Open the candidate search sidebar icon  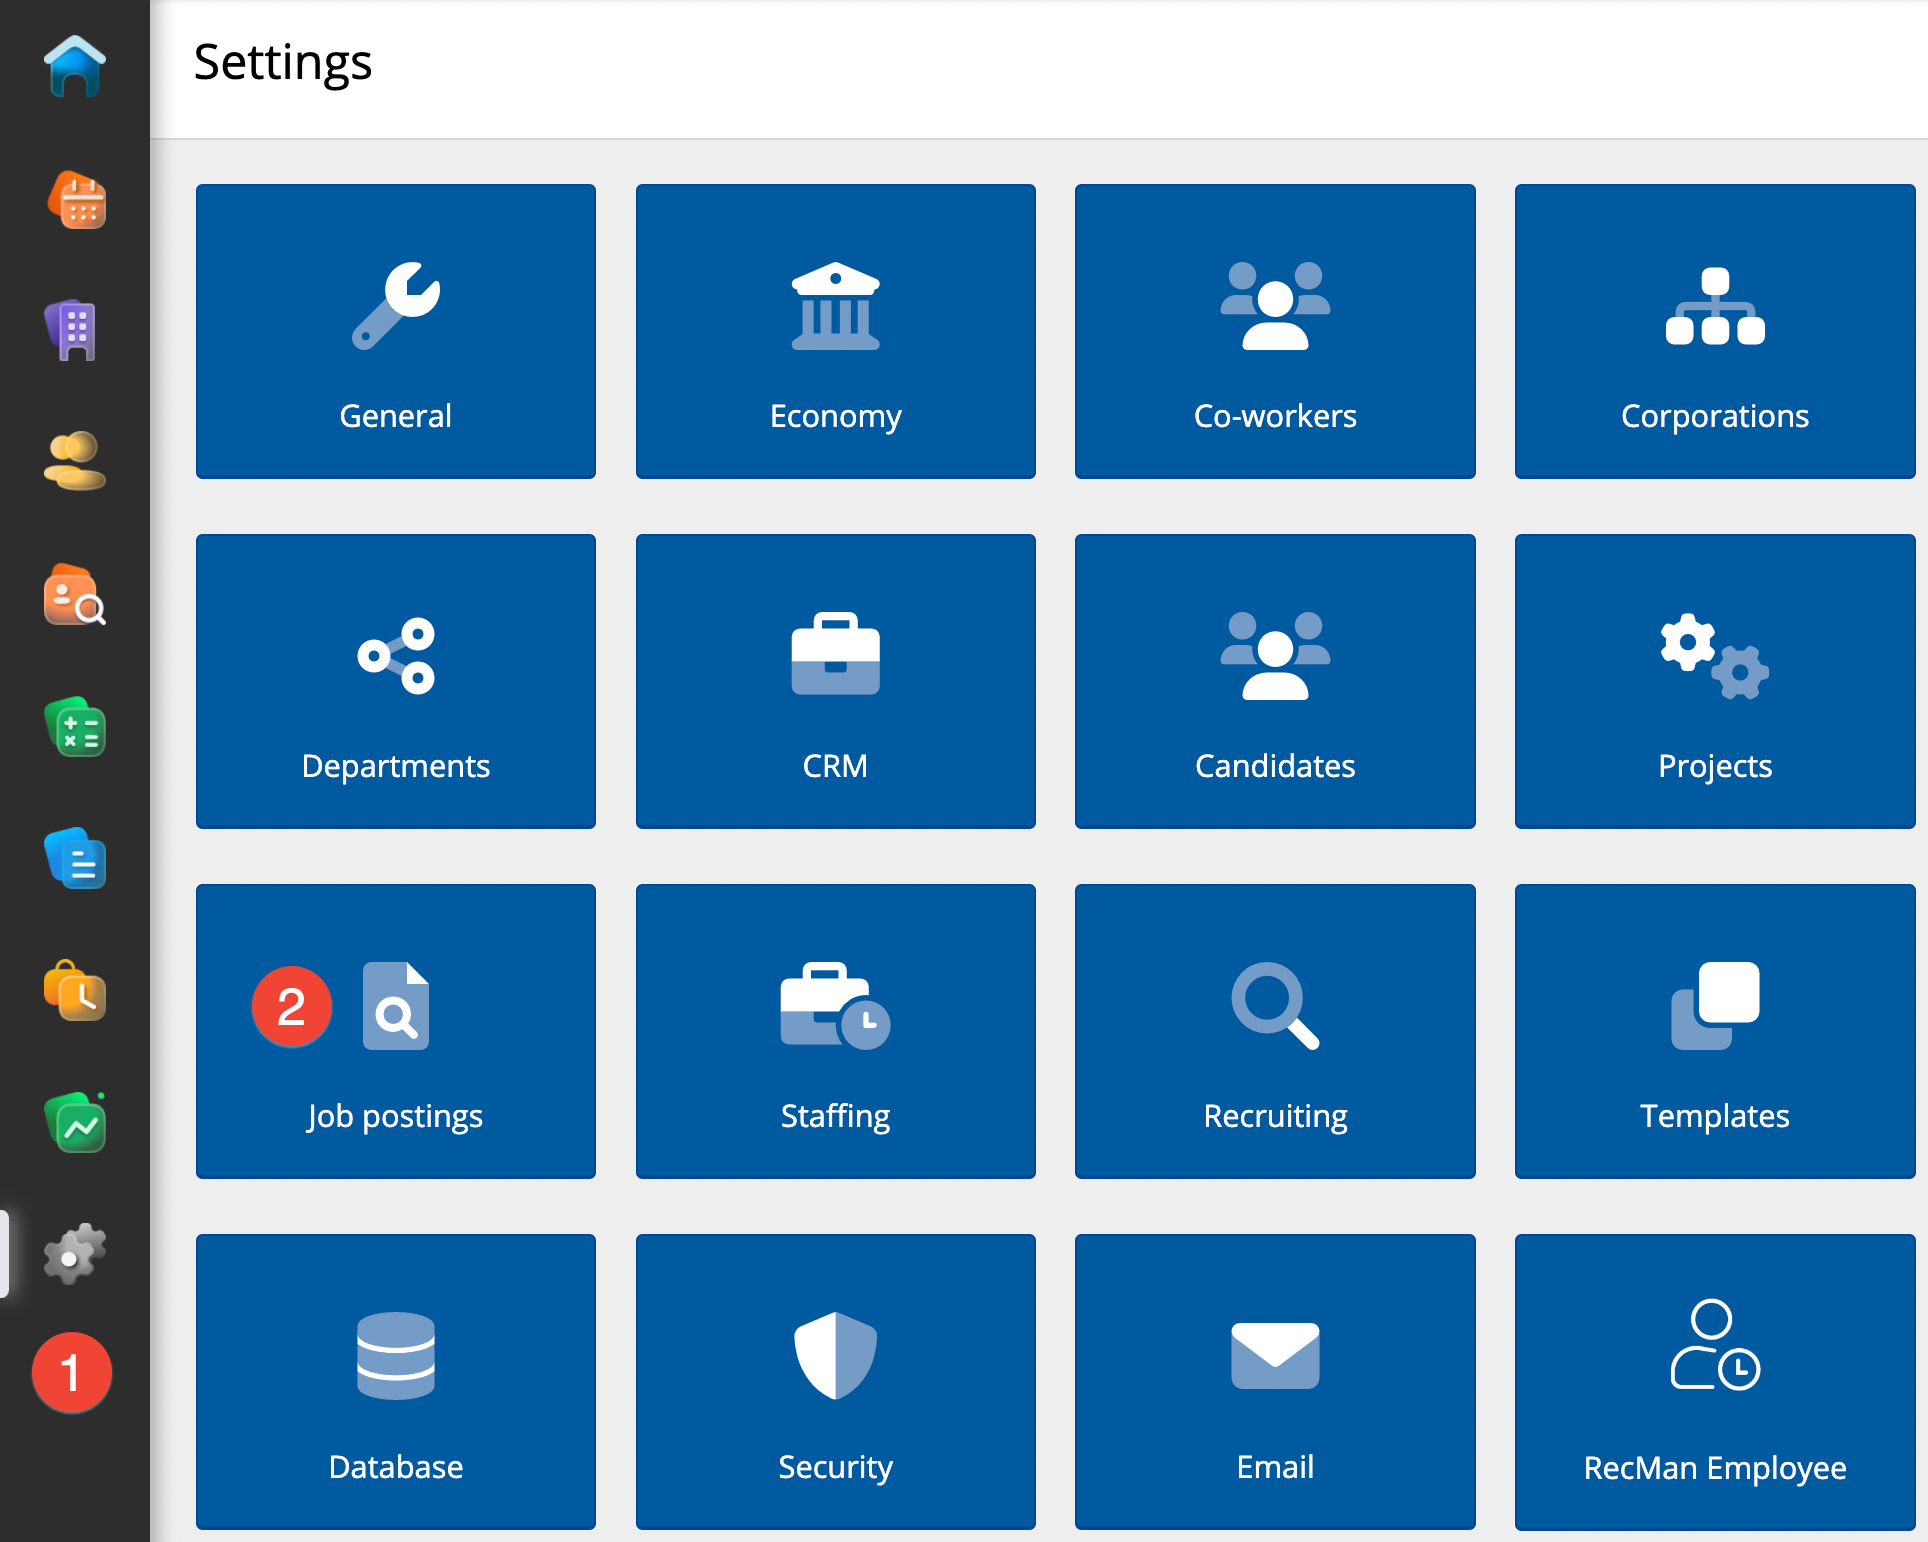75,595
